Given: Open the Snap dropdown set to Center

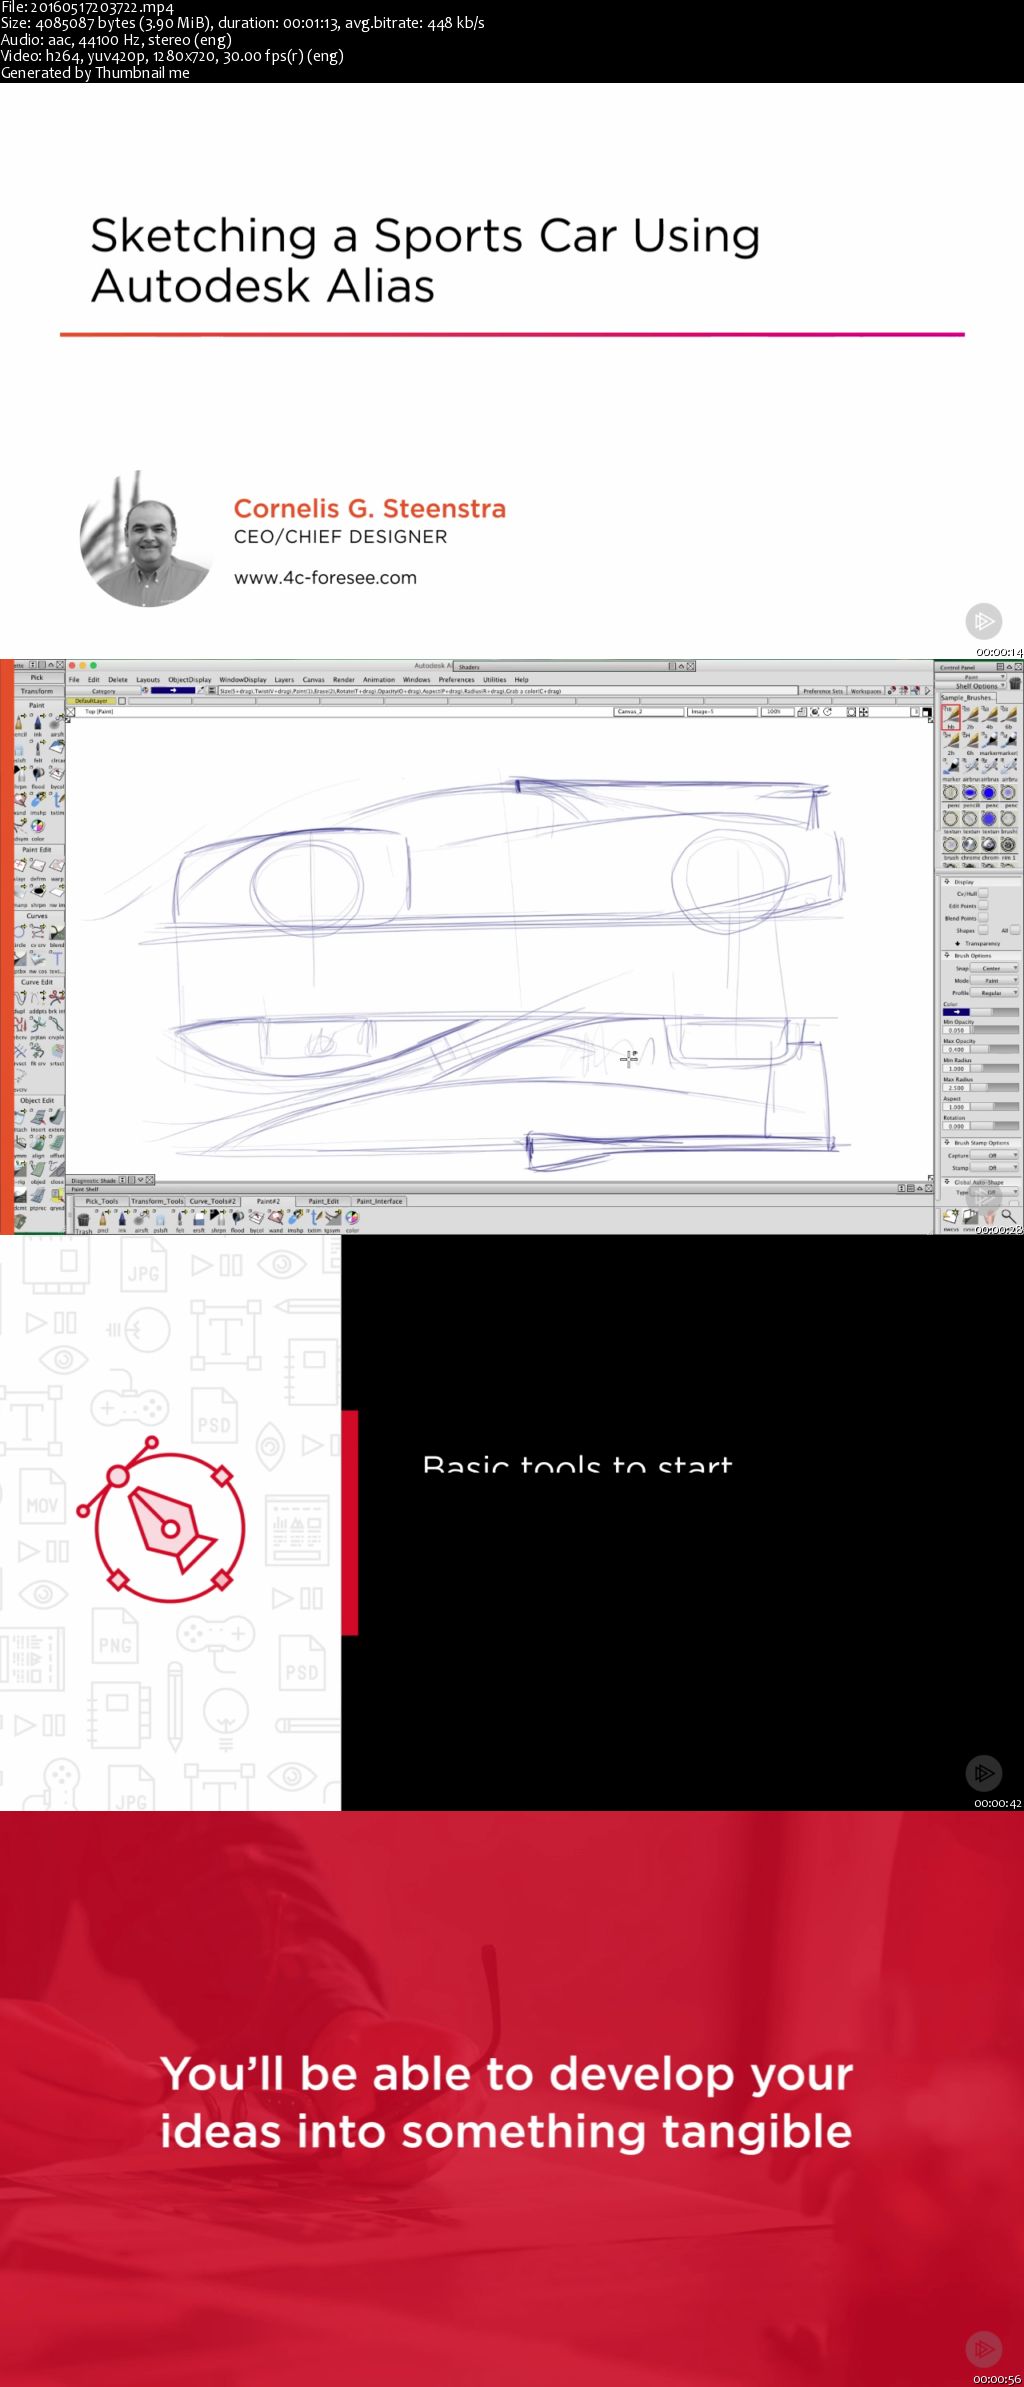Looking at the screenshot, I should coord(995,968).
